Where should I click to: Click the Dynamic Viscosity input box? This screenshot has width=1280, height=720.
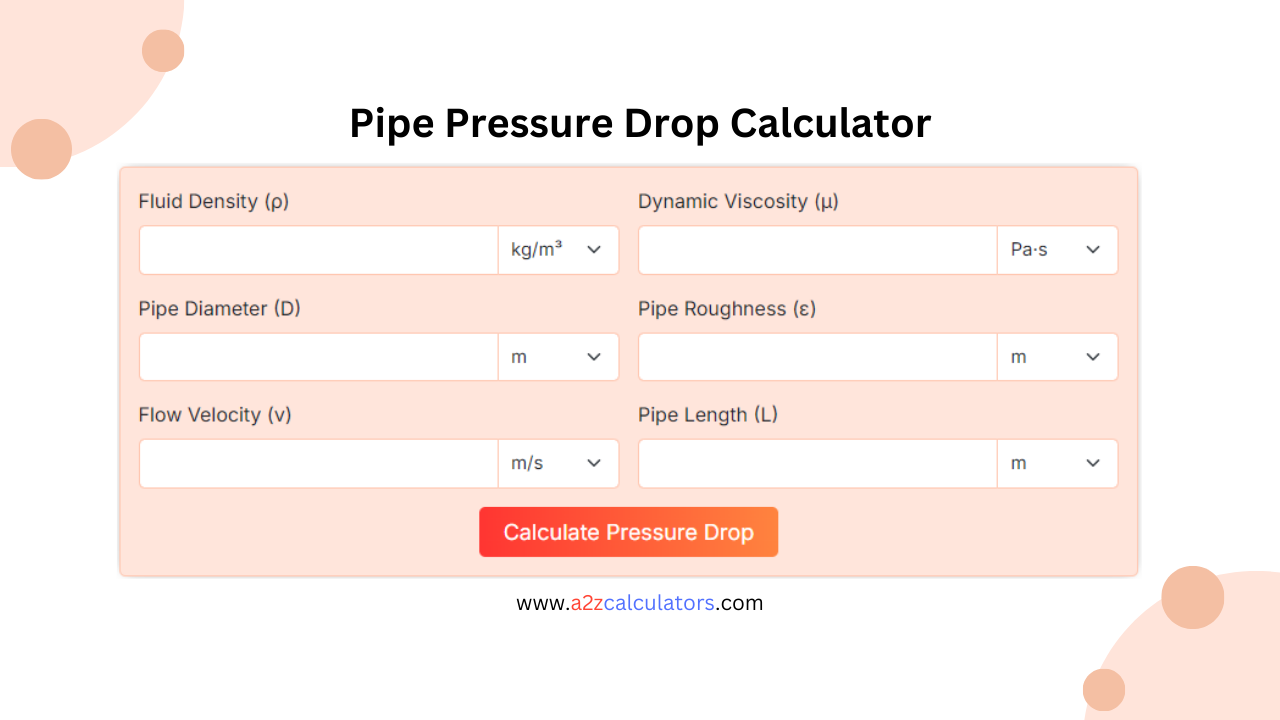[817, 249]
